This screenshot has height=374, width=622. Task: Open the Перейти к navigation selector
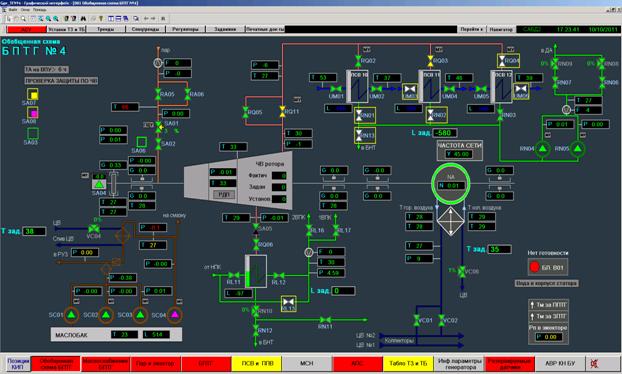tap(472, 29)
